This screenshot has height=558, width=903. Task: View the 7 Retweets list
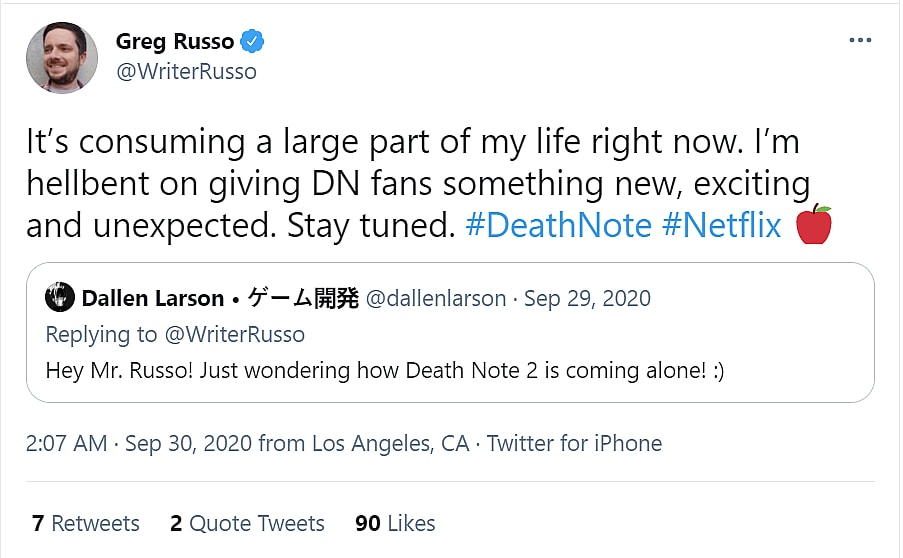(86, 523)
